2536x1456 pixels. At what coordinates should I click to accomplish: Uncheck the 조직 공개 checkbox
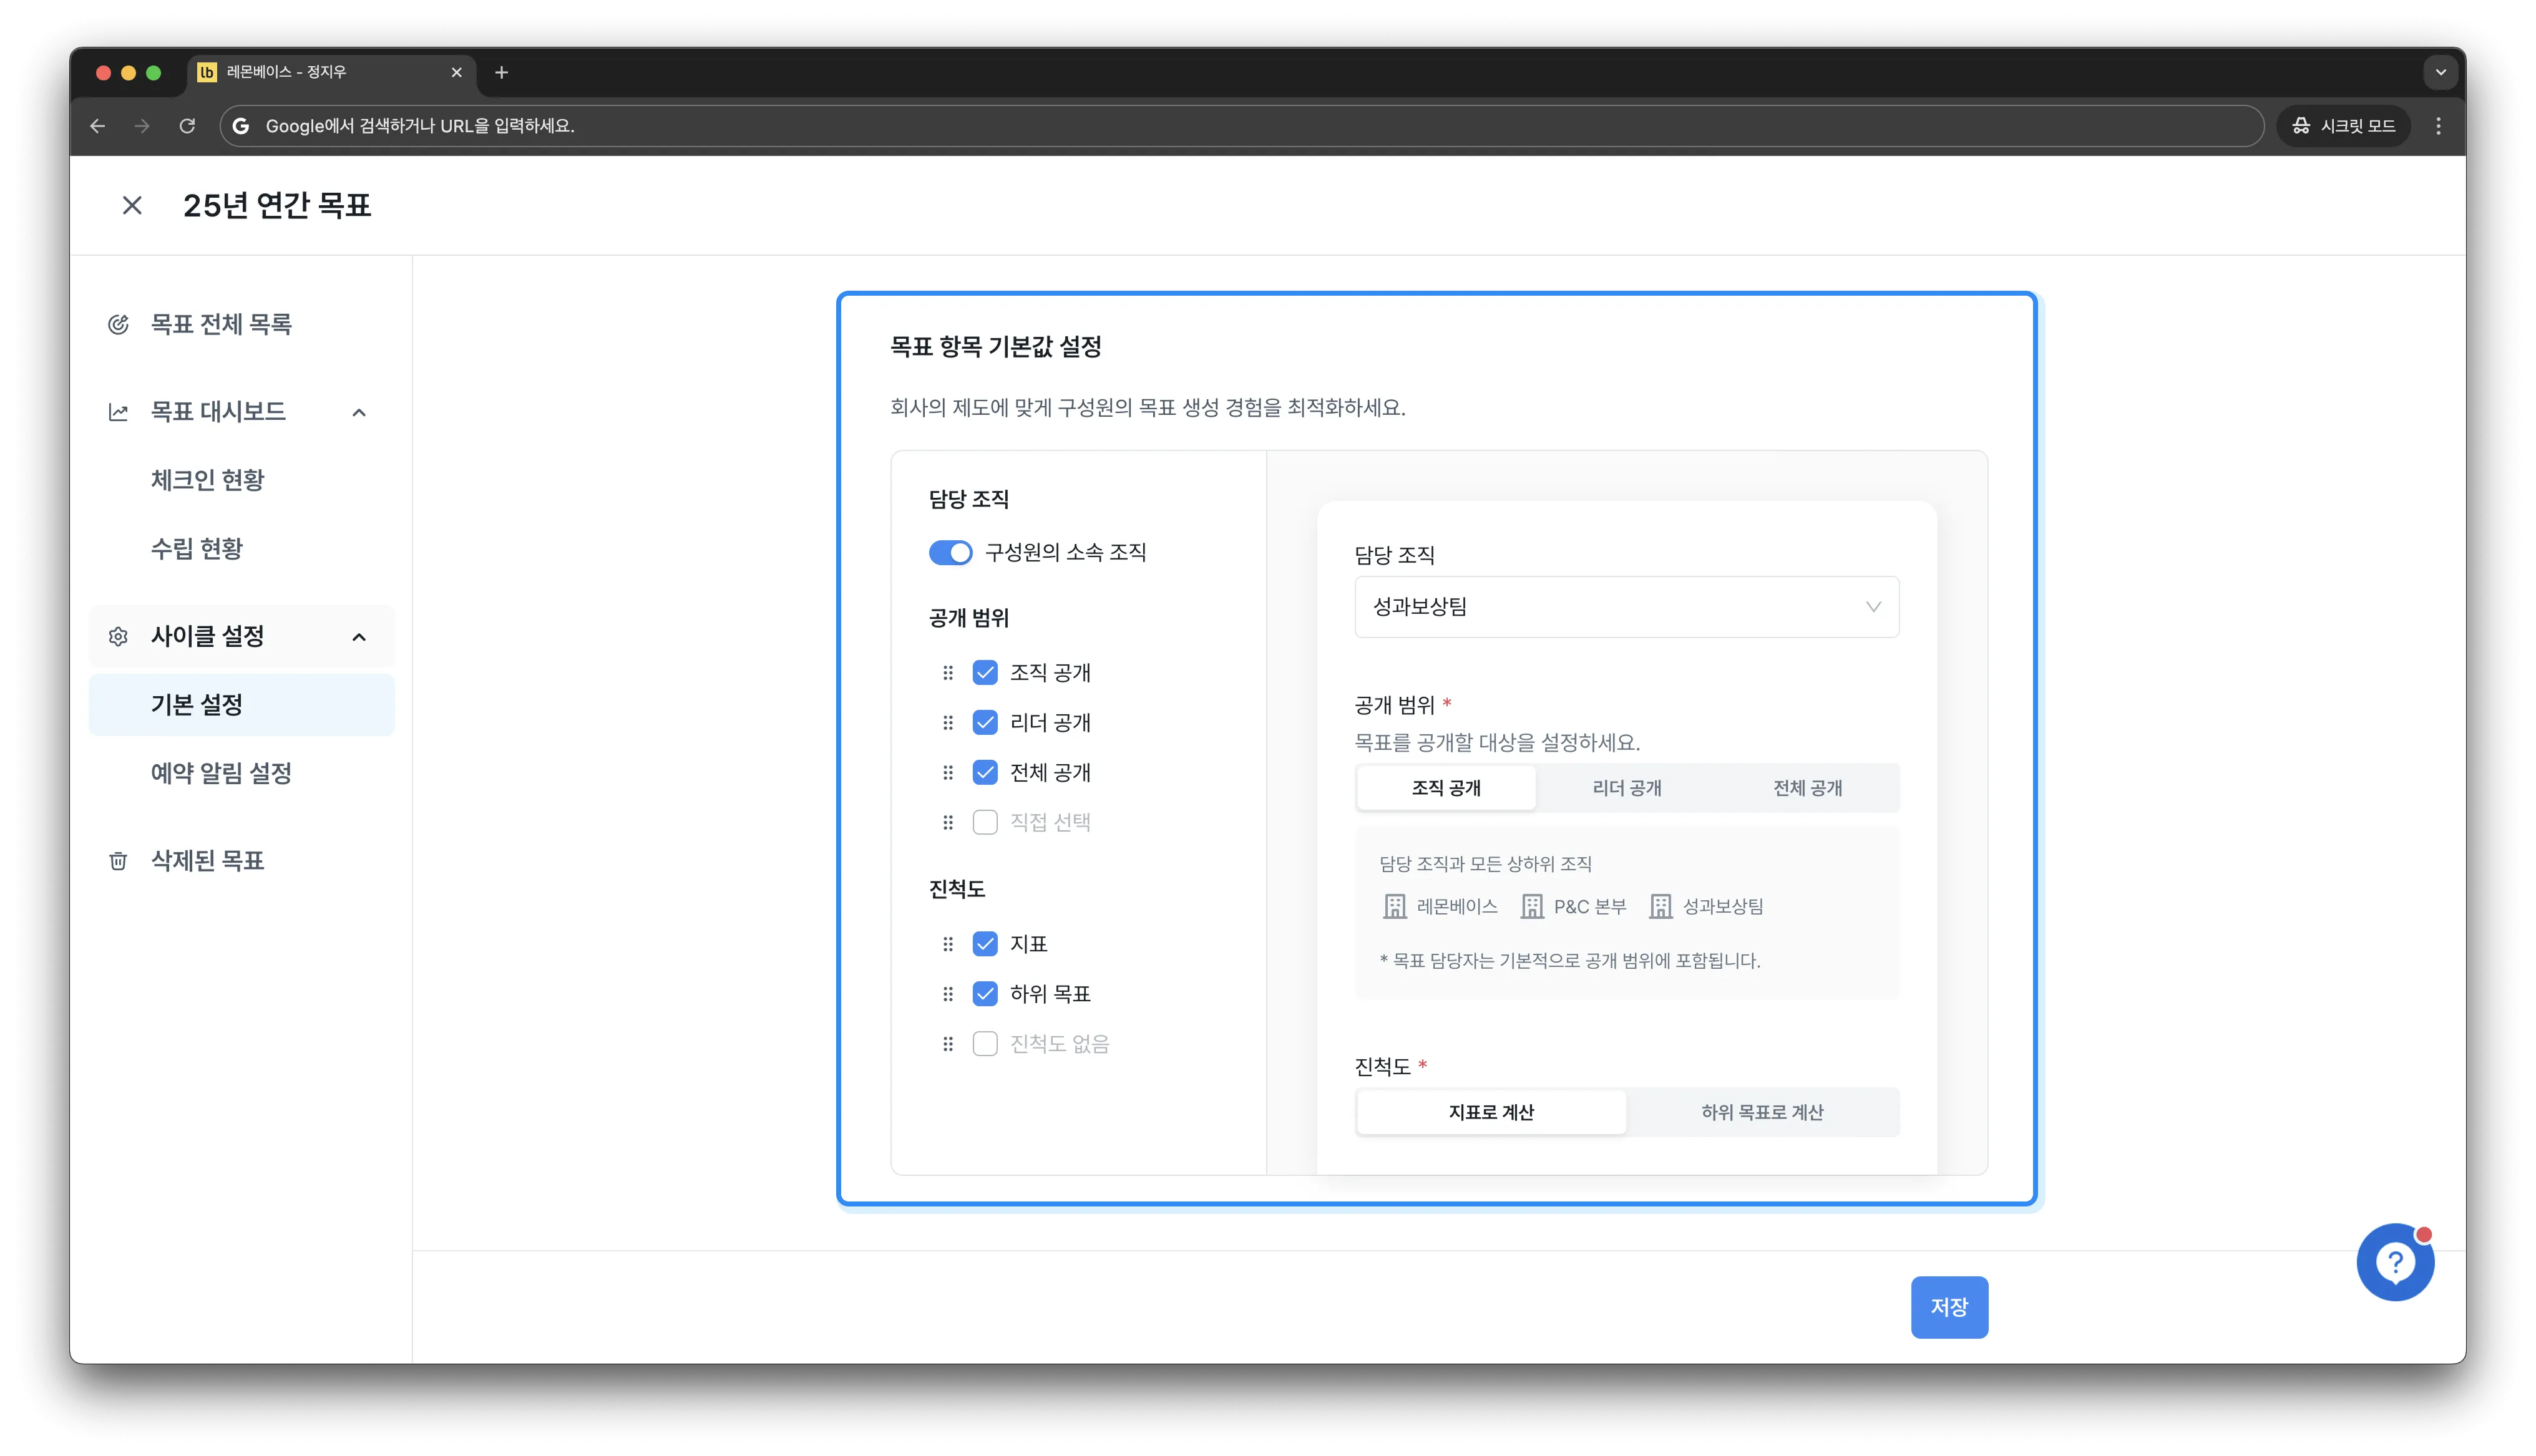click(x=985, y=673)
